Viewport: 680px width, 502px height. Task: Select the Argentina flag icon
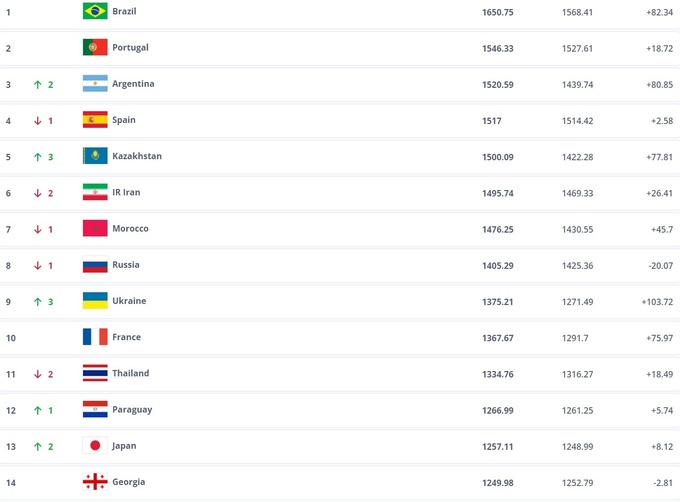click(x=95, y=84)
